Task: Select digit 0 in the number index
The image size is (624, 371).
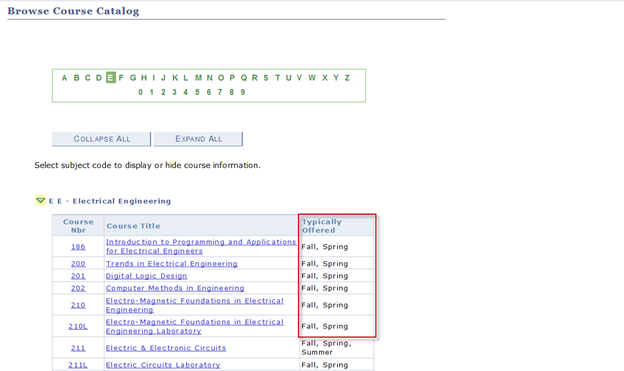Action: 140,92
